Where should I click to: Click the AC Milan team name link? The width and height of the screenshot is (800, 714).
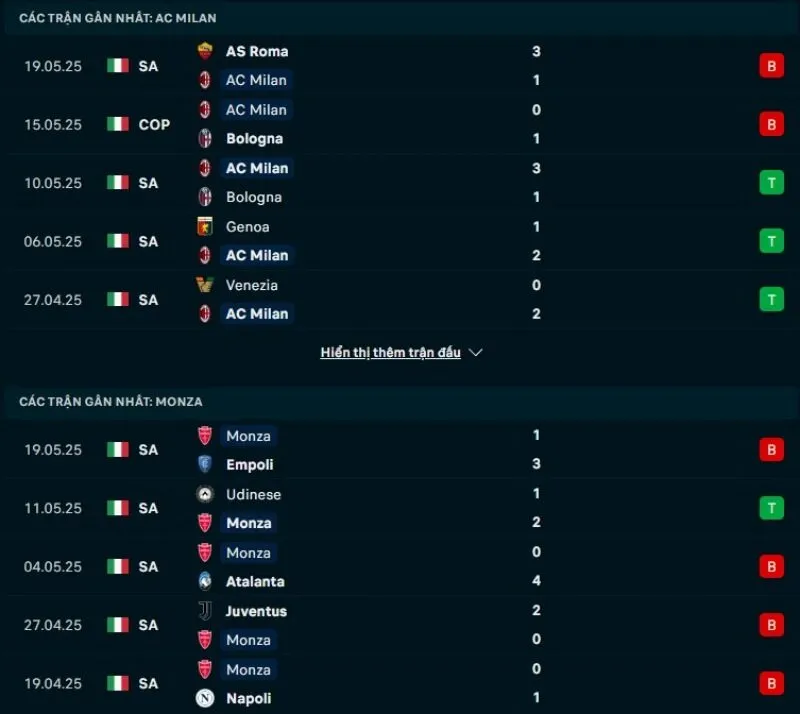click(x=256, y=80)
